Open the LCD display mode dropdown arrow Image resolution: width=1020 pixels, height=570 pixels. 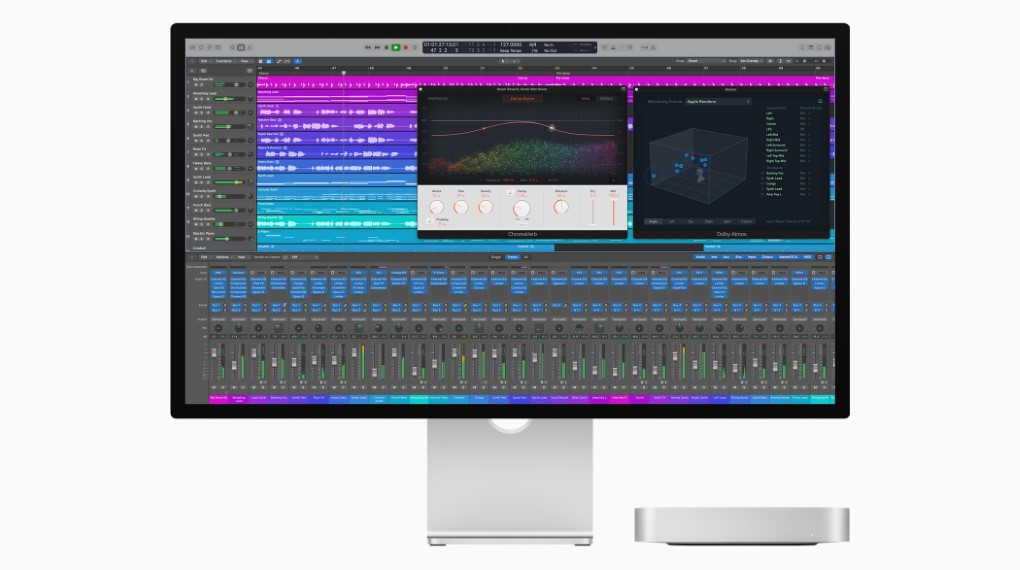click(595, 48)
